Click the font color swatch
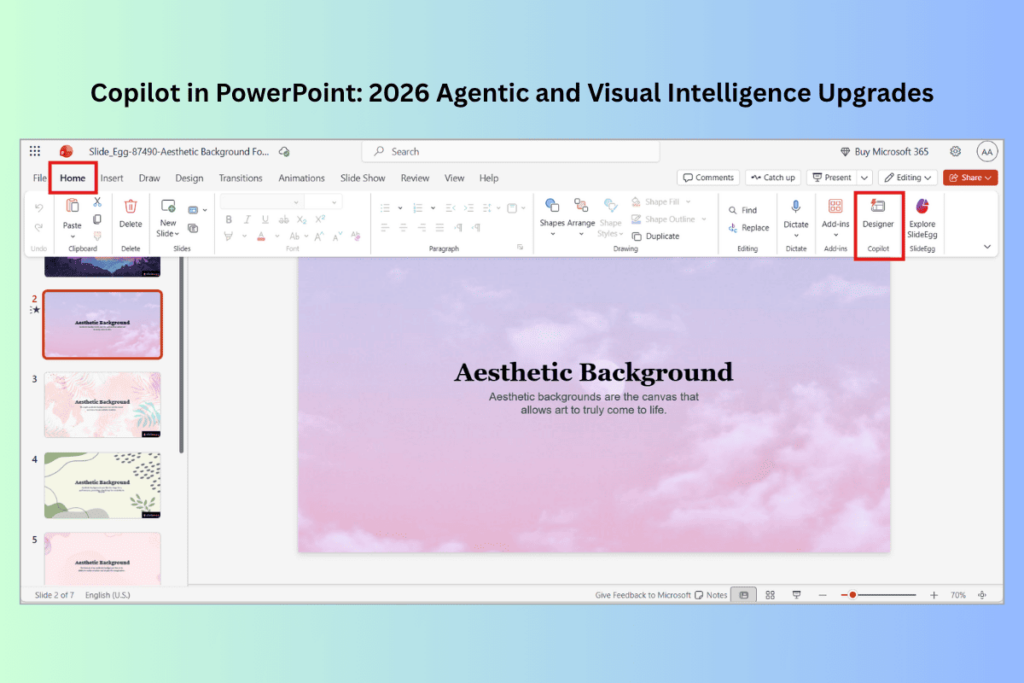Viewport: 1024px width, 683px height. [261, 236]
